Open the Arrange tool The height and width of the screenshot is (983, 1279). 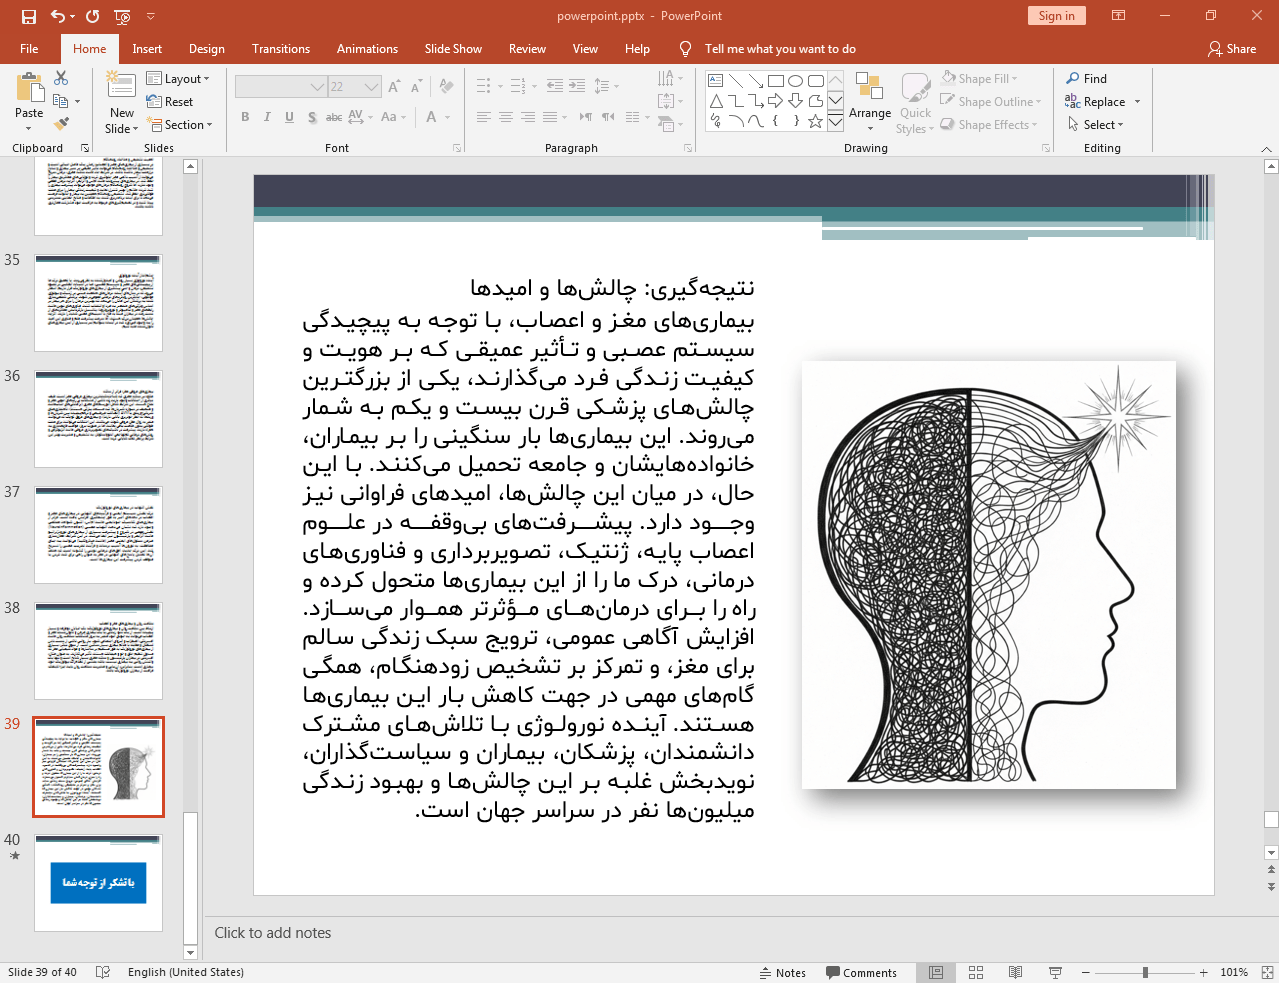[869, 102]
